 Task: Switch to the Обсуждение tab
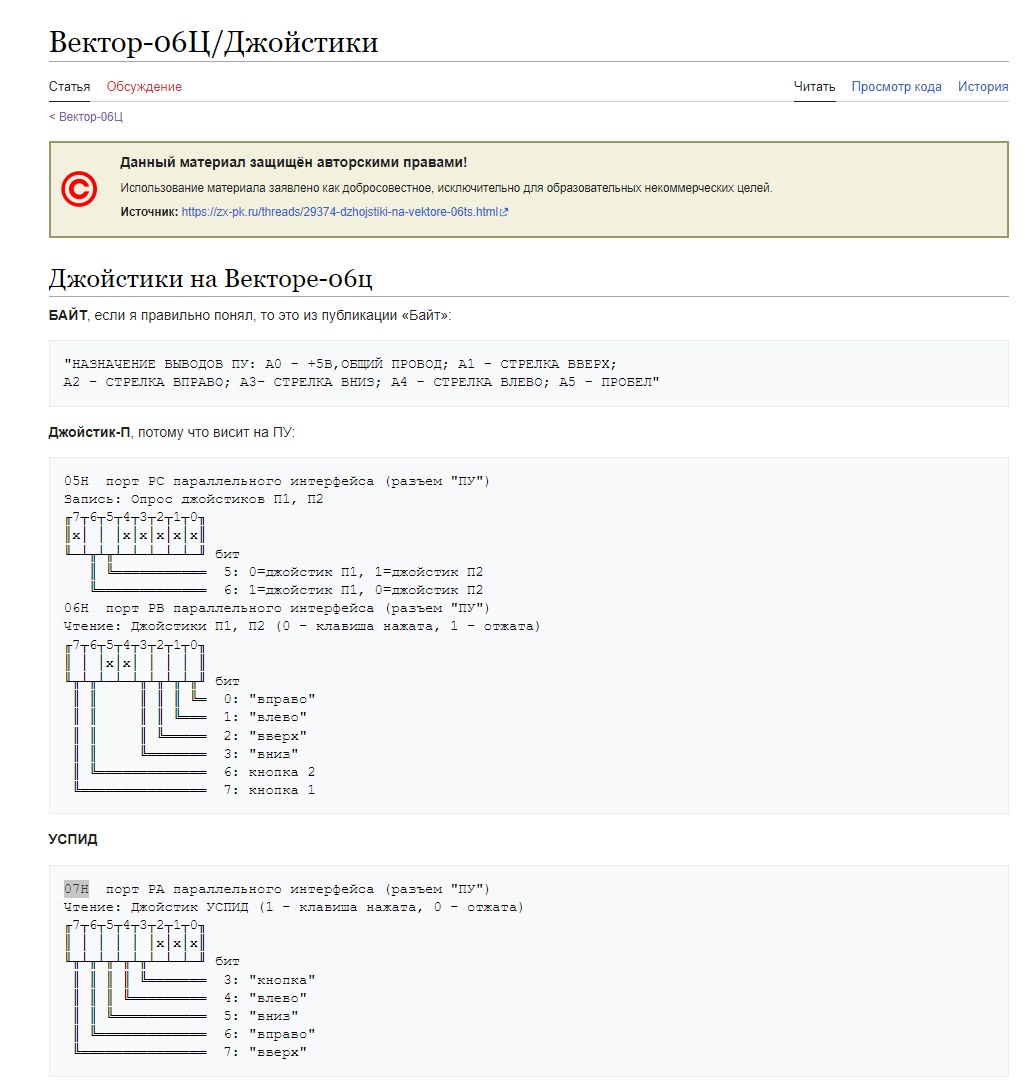point(144,87)
